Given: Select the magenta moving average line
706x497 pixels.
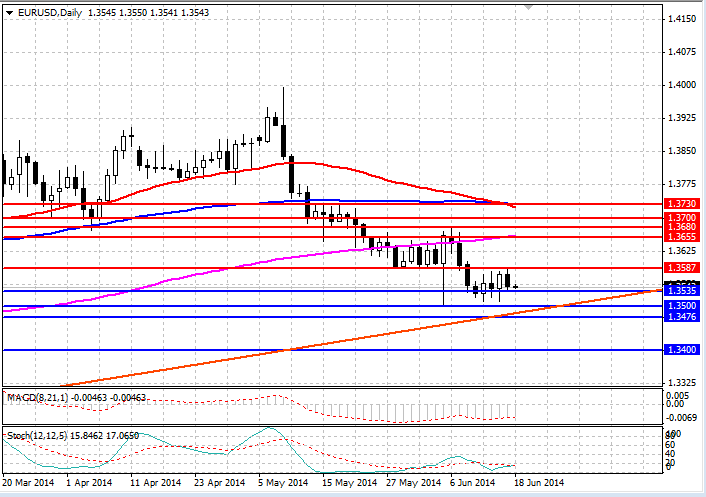Looking at the screenshot, I should click(259, 261).
